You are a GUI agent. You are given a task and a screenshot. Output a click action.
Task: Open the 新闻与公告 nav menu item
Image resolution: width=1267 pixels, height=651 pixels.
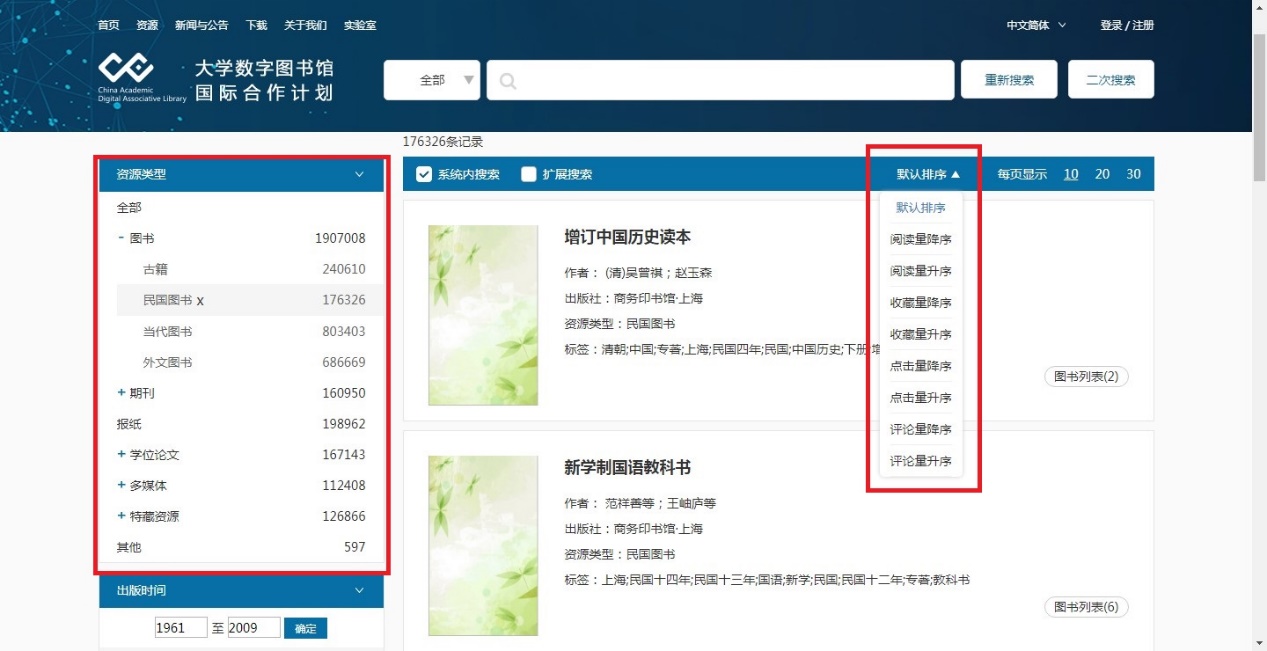201,26
